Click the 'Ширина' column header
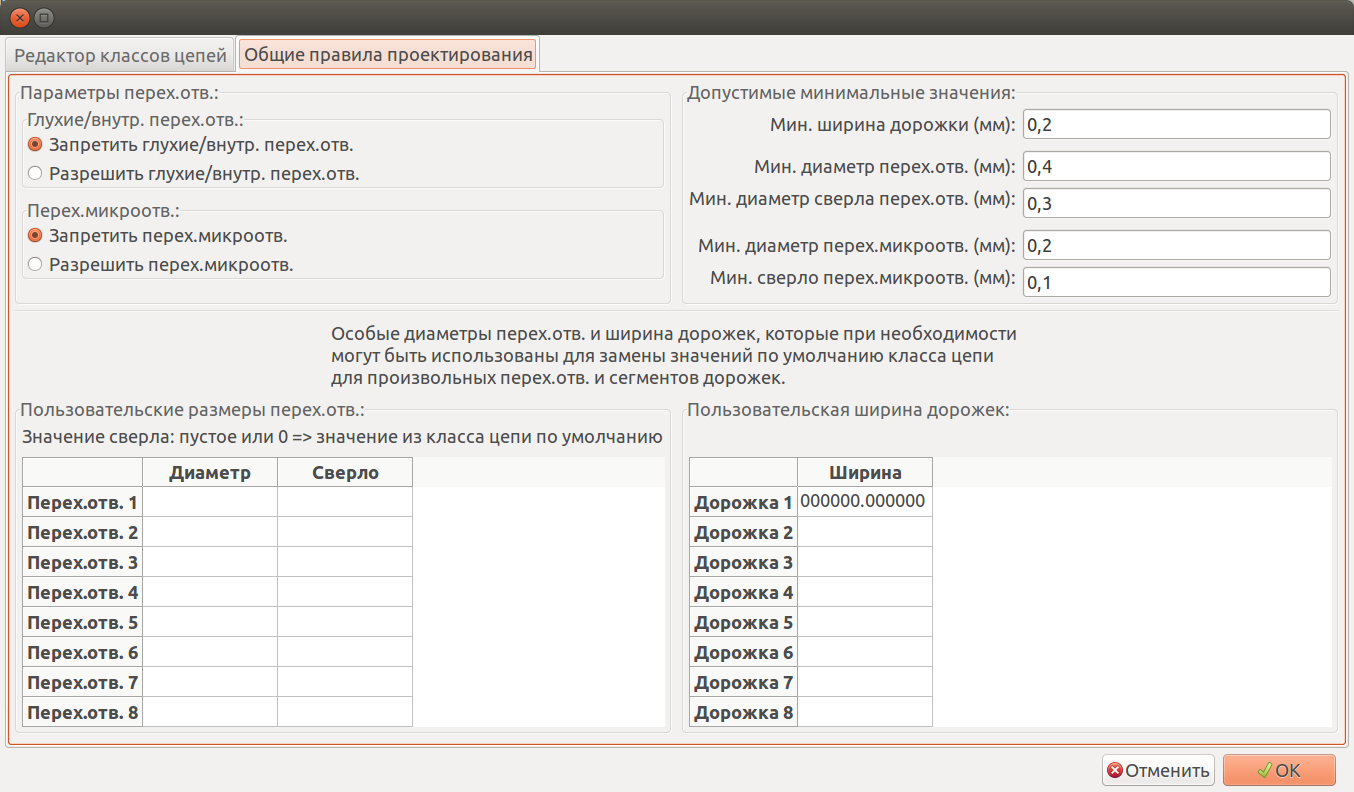 (x=864, y=472)
